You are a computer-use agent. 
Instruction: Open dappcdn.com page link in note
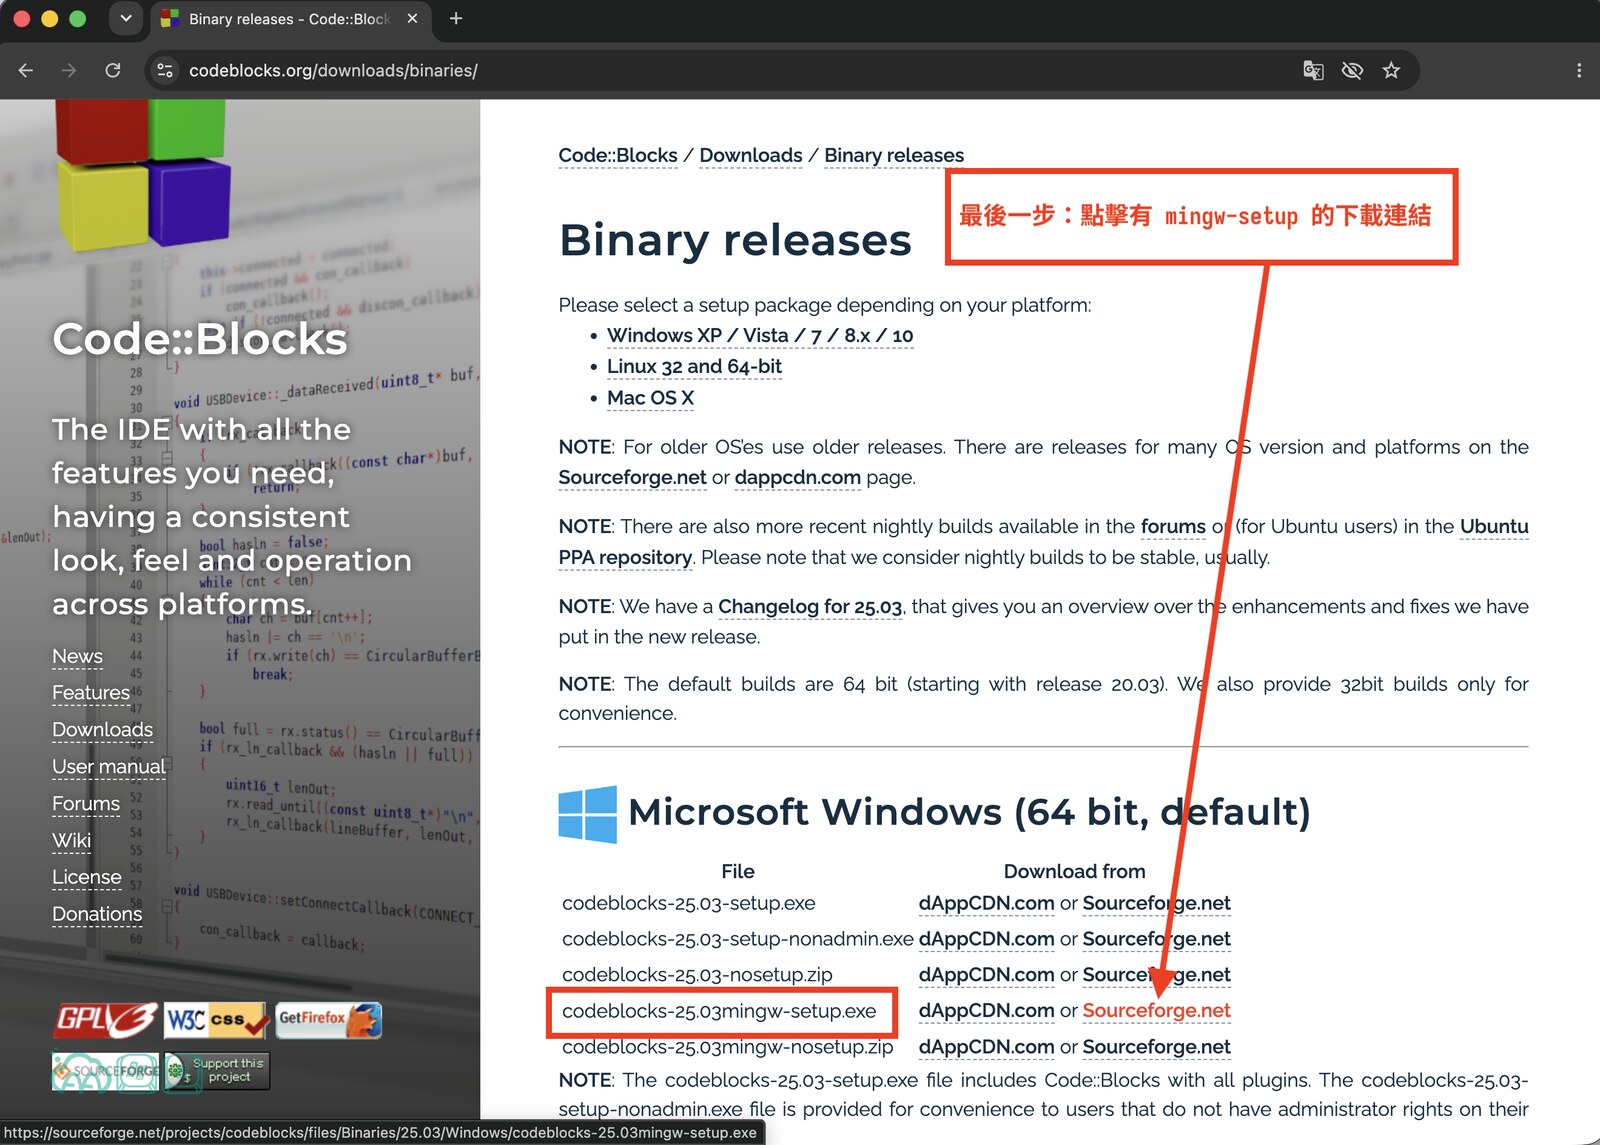(798, 477)
